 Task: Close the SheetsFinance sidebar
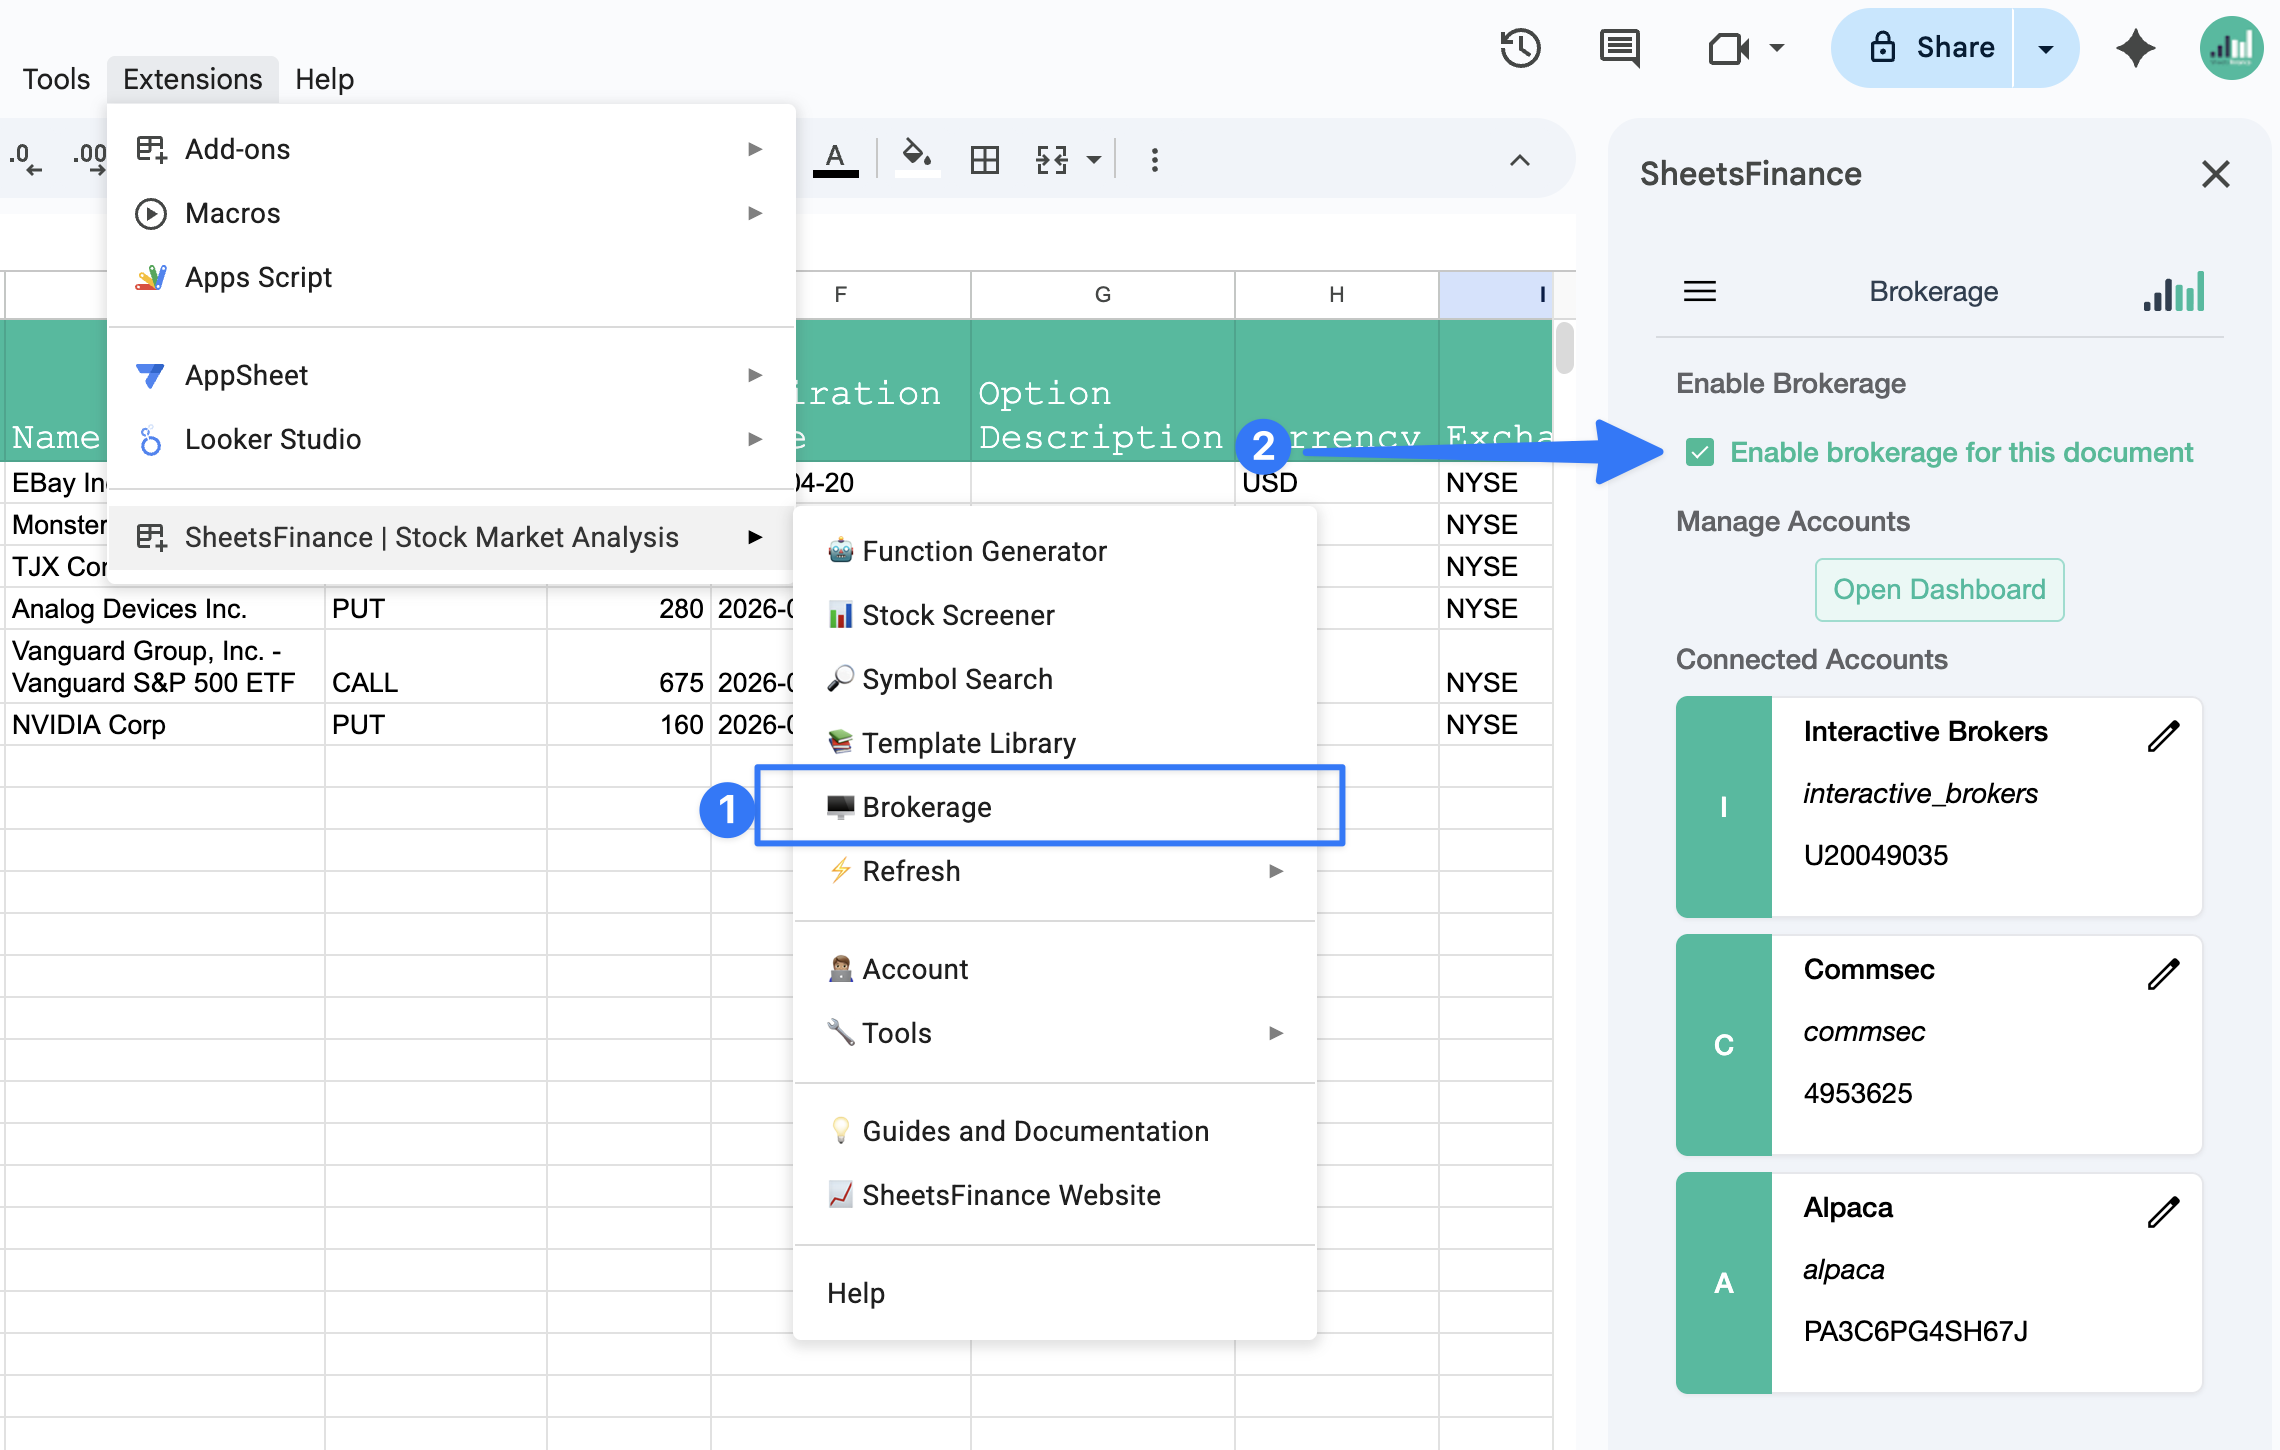[2216, 174]
